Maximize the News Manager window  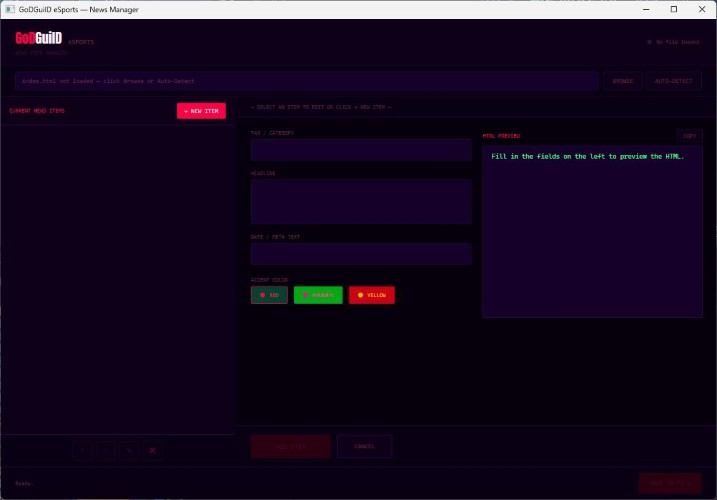pos(674,9)
